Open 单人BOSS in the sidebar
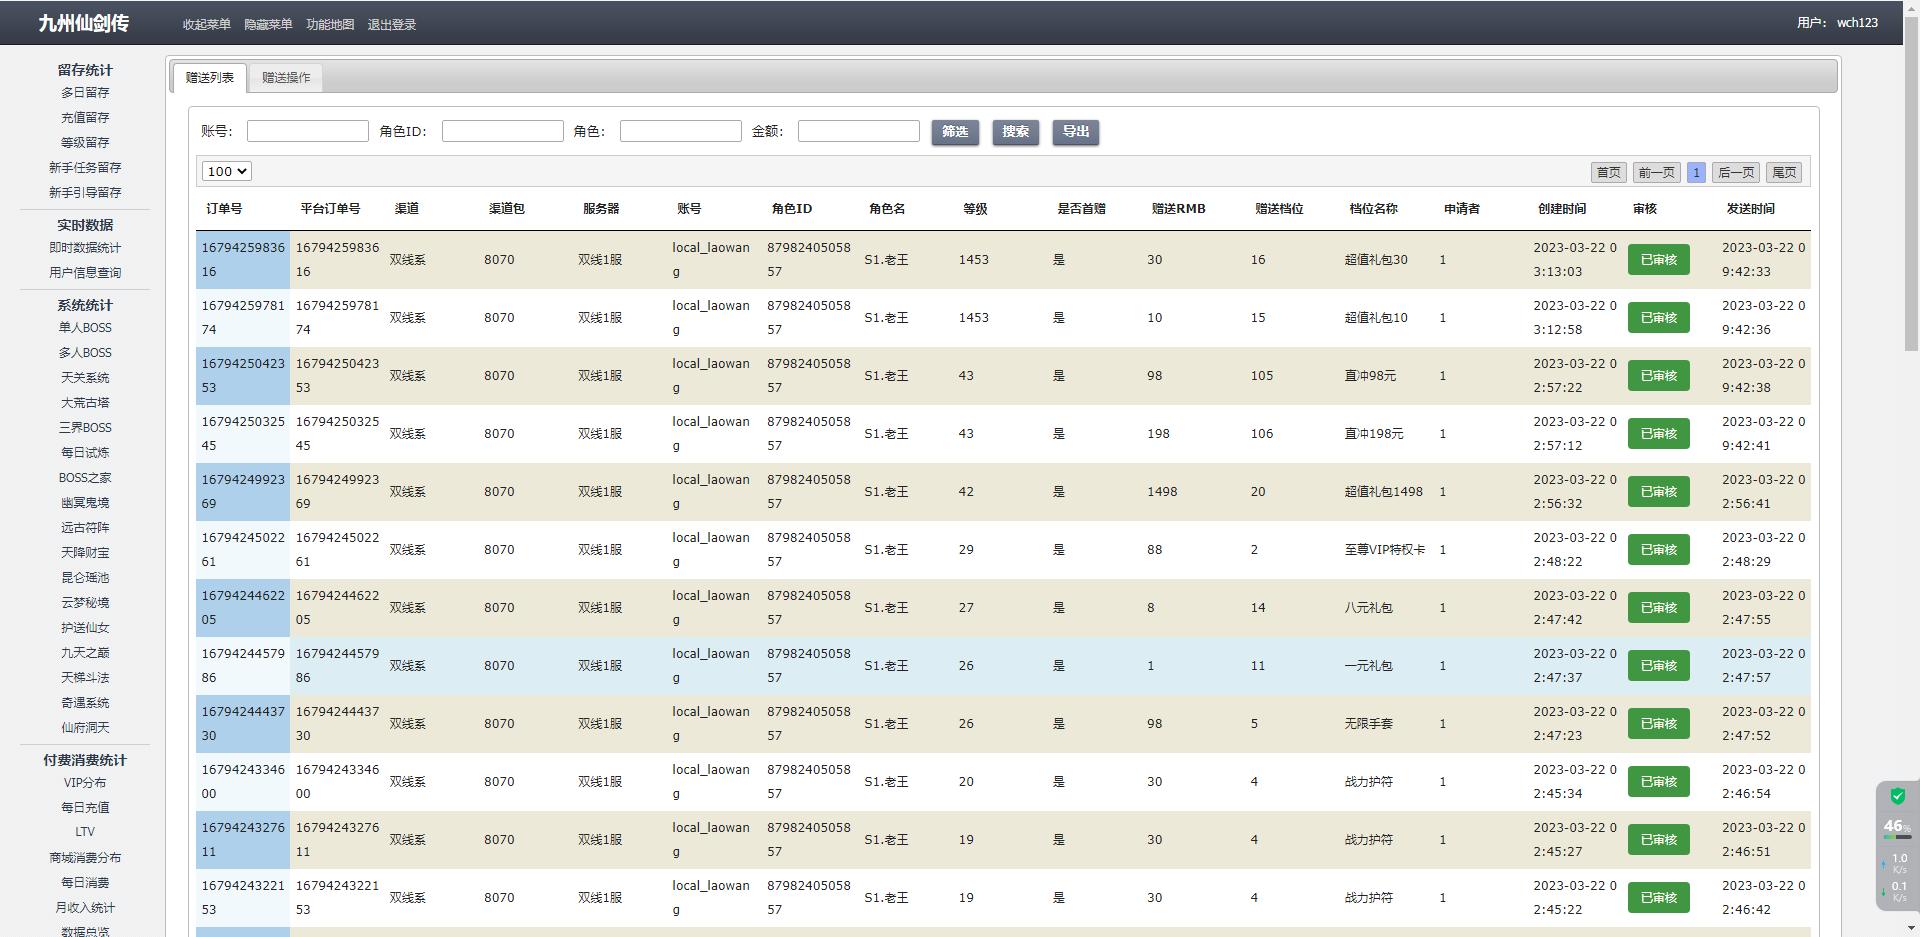Screen dimensions: 1920x937 coord(85,328)
